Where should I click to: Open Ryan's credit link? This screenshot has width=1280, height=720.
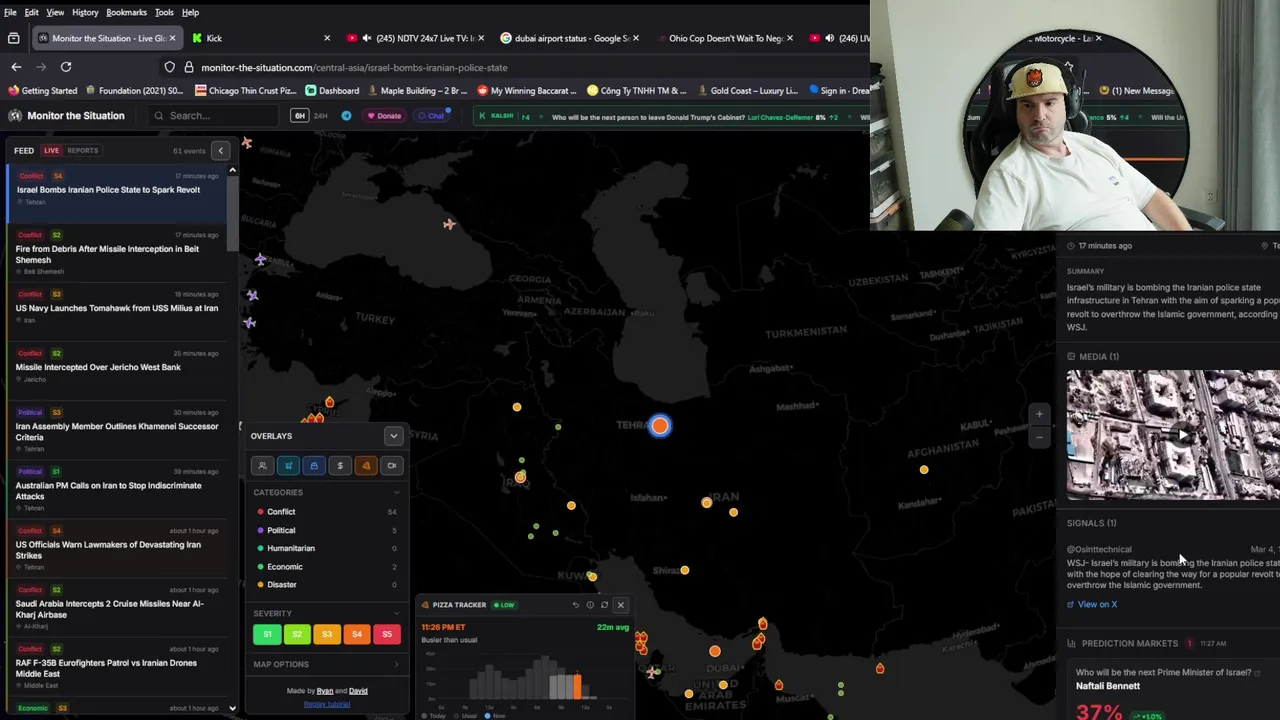[x=325, y=691]
